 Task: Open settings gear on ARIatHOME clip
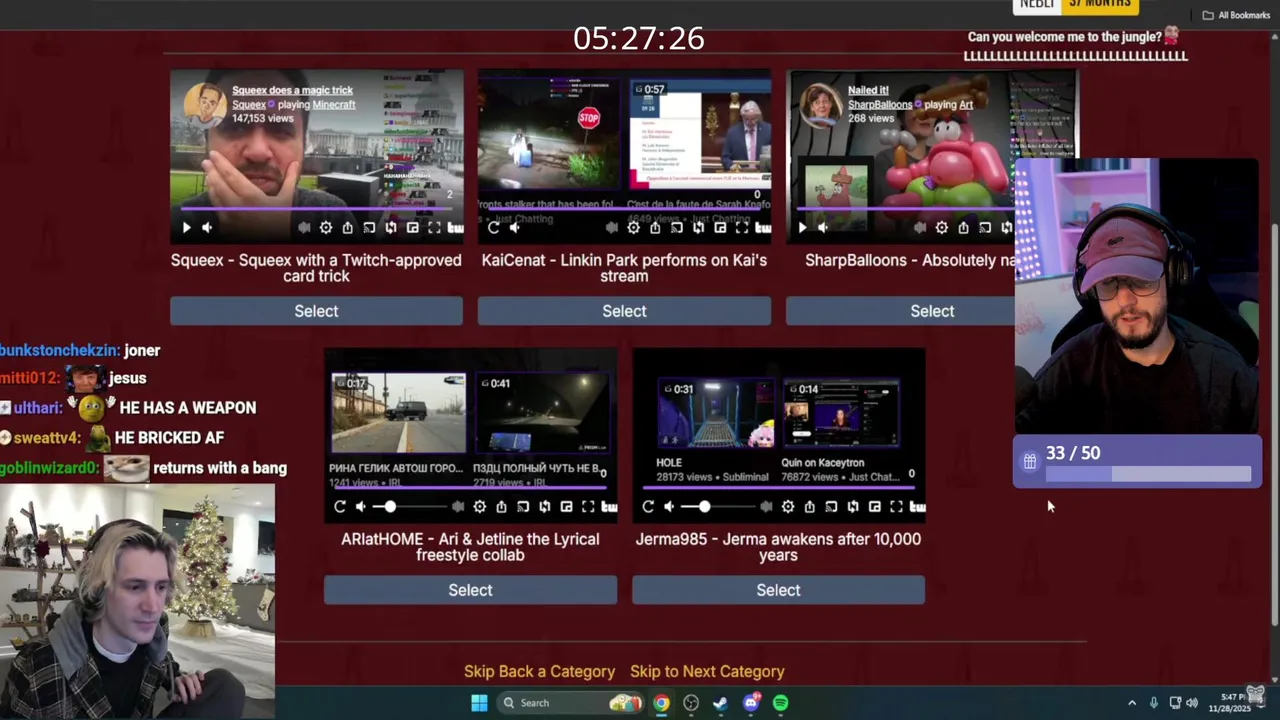(x=480, y=507)
